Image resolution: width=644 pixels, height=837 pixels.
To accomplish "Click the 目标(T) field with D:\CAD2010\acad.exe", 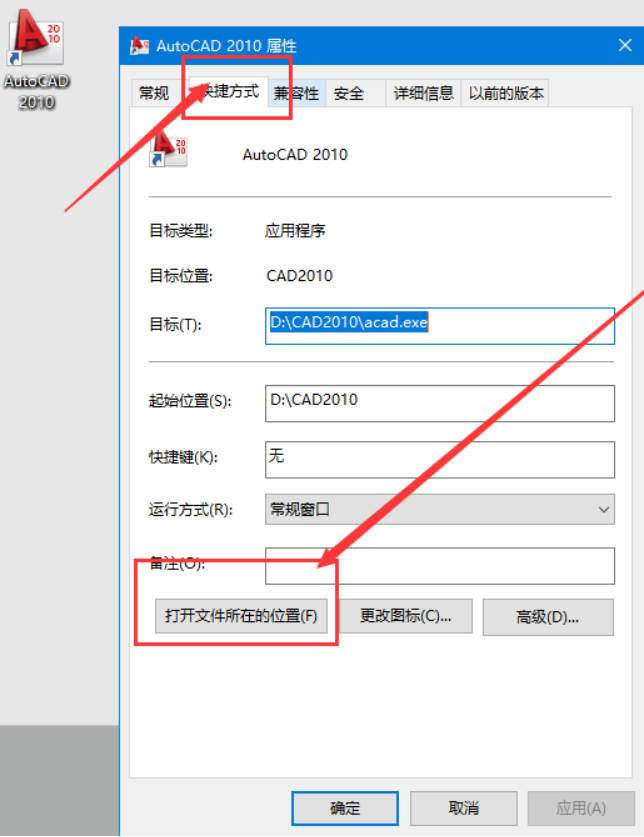I will coord(439,326).
